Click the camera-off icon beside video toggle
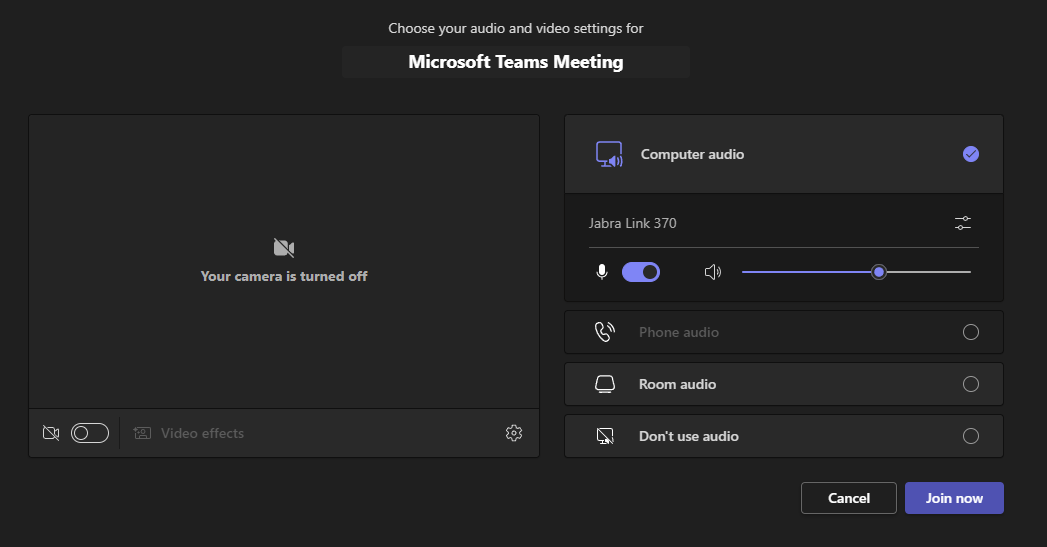Screen dimensions: 1047x547 coord(51,433)
